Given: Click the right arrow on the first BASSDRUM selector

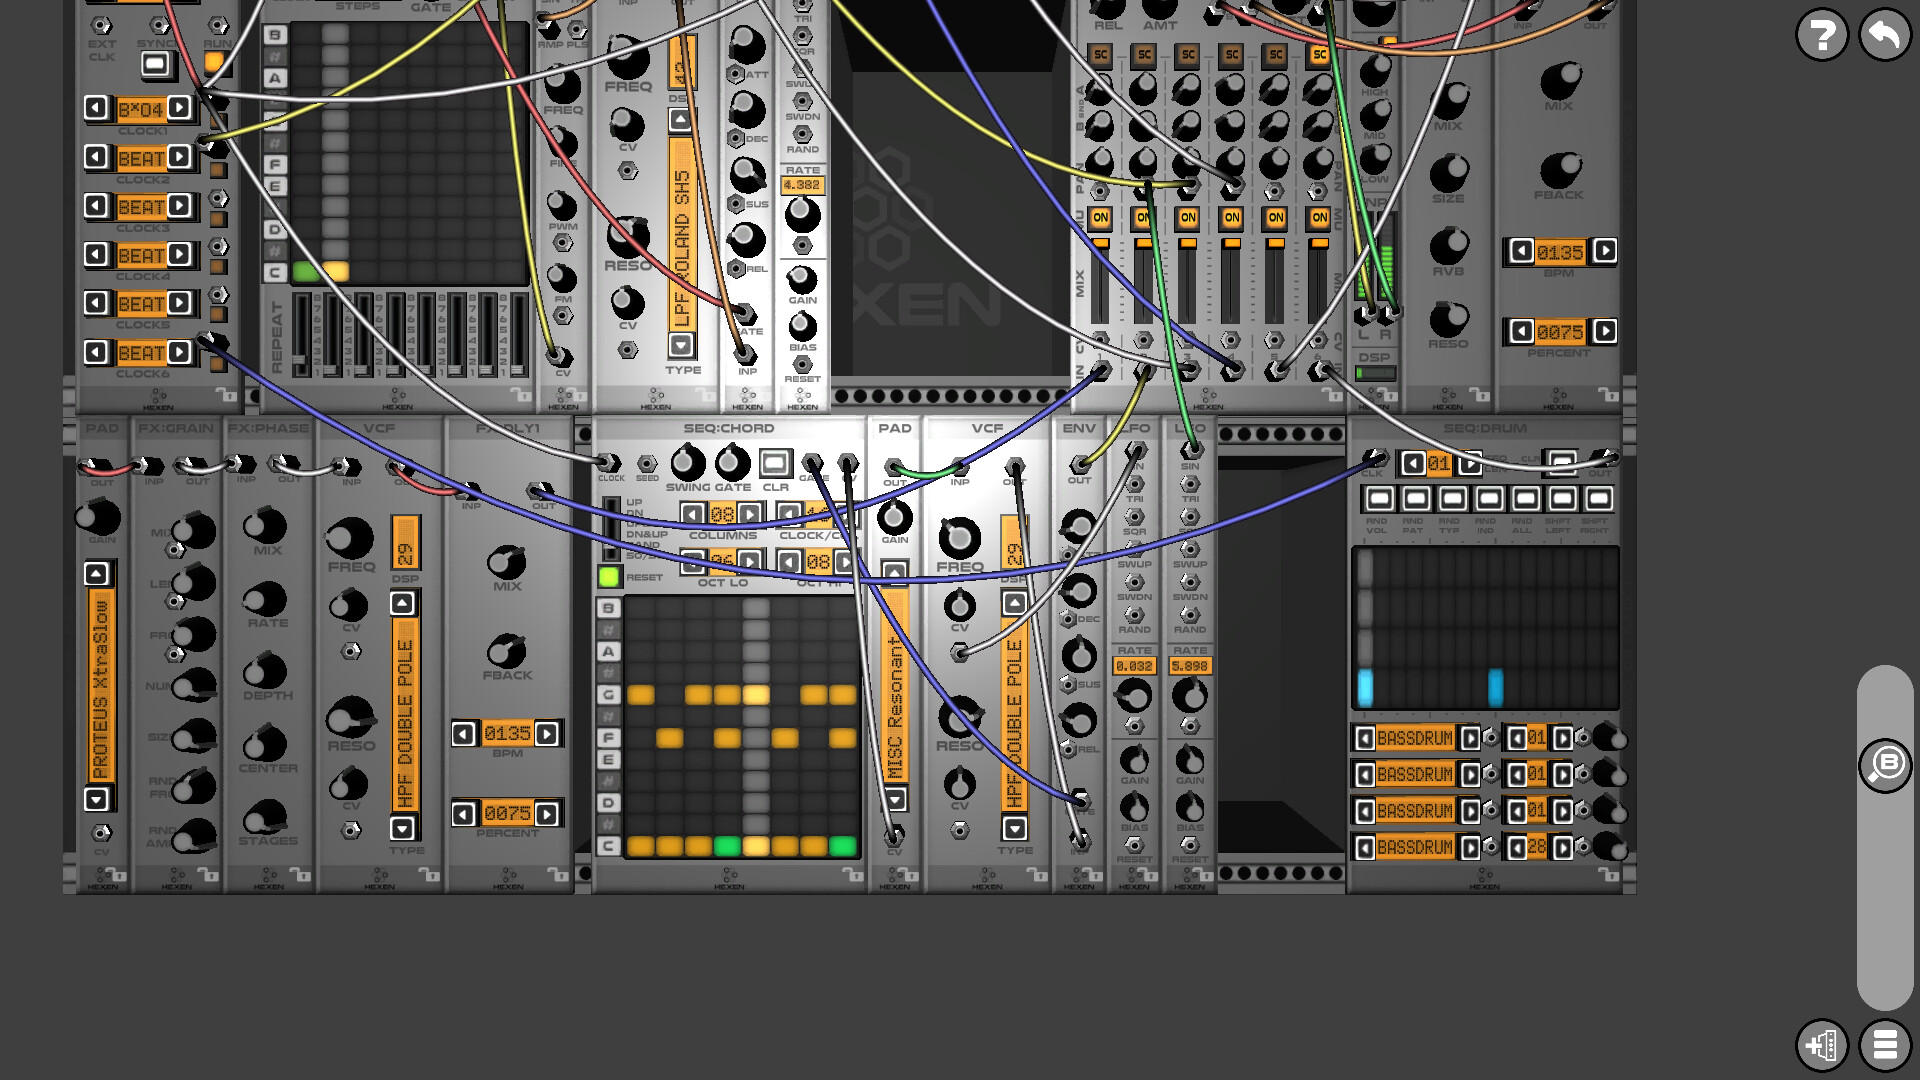Looking at the screenshot, I should coord(1469,739).
